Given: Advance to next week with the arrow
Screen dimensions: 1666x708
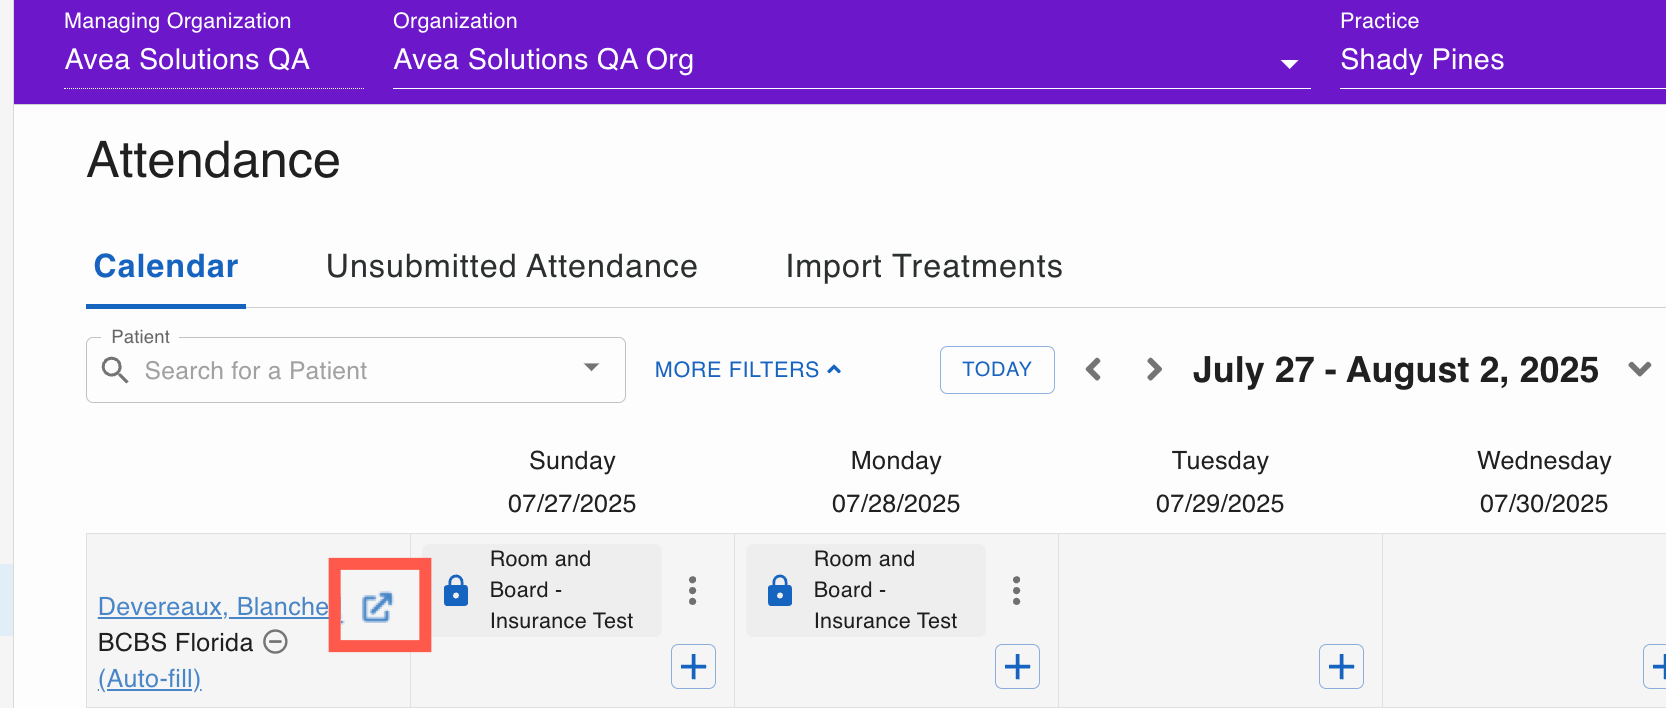Looking at the screenshot, I should pos(1154,370).
